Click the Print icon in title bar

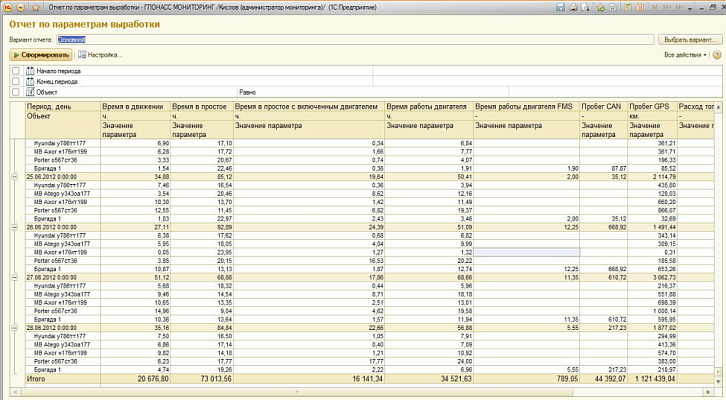coord(572,7)
